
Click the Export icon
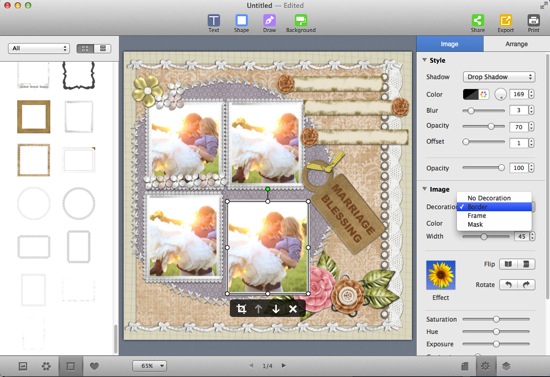505,23
